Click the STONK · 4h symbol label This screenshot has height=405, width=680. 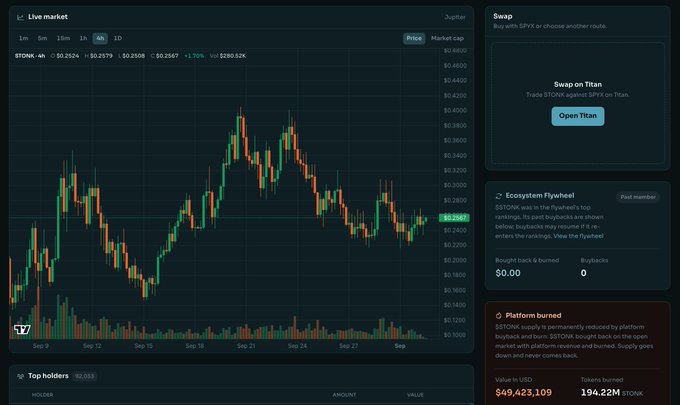click(x=30, y=56)
